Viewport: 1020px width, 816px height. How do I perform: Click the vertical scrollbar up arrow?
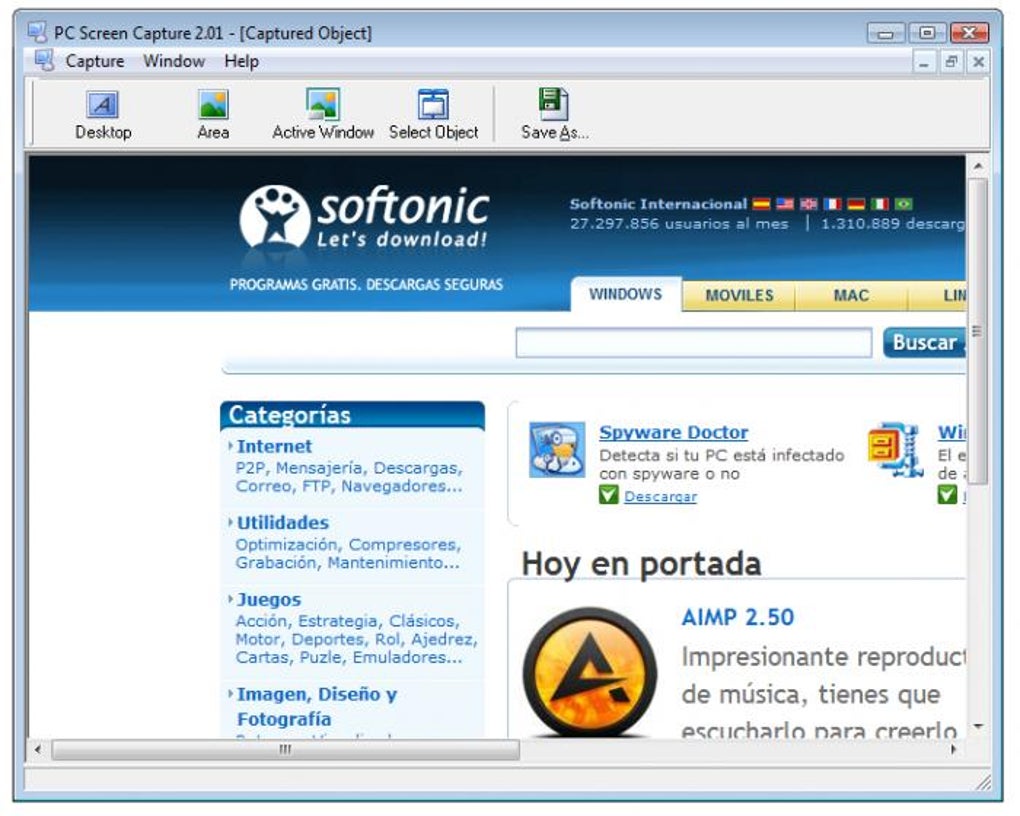click(x=978, y=166)
